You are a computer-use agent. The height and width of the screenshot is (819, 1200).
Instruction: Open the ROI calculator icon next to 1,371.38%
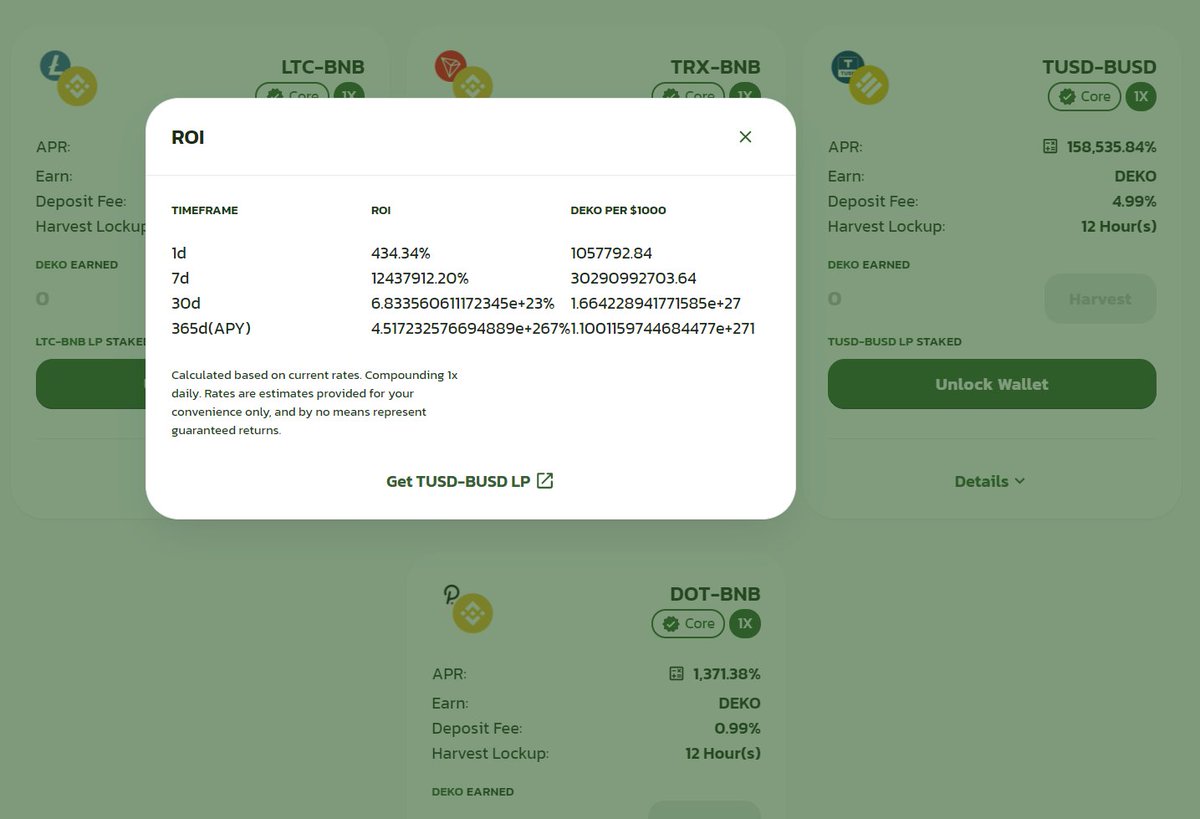click(676, 674)
